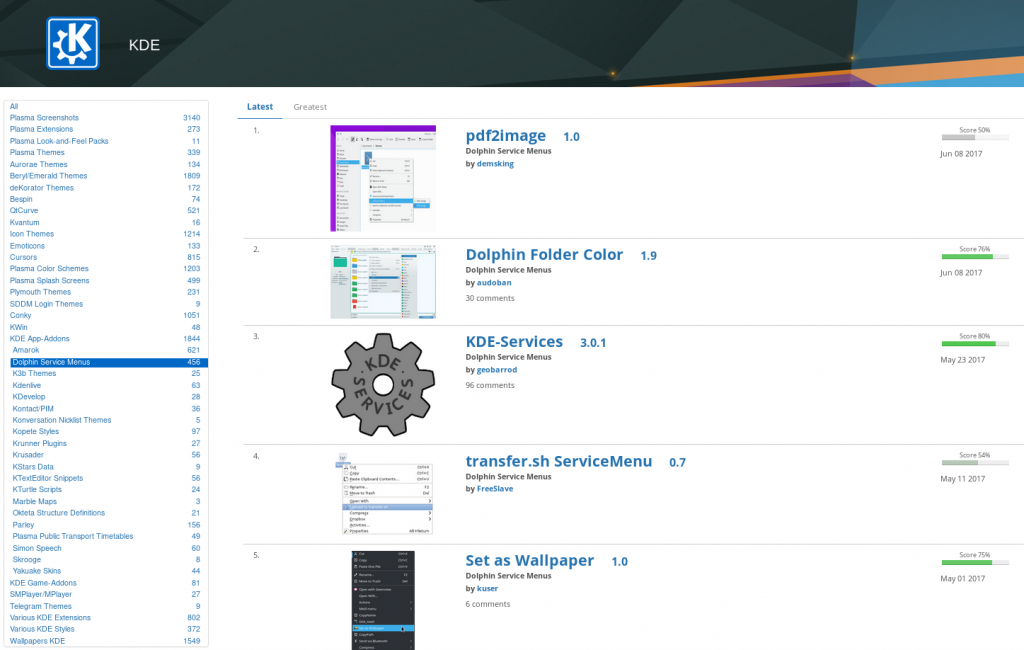Open the KDE-Services title link
Image resolution: width=1024 pixels, height=650 pixels.
click(514, 342)
